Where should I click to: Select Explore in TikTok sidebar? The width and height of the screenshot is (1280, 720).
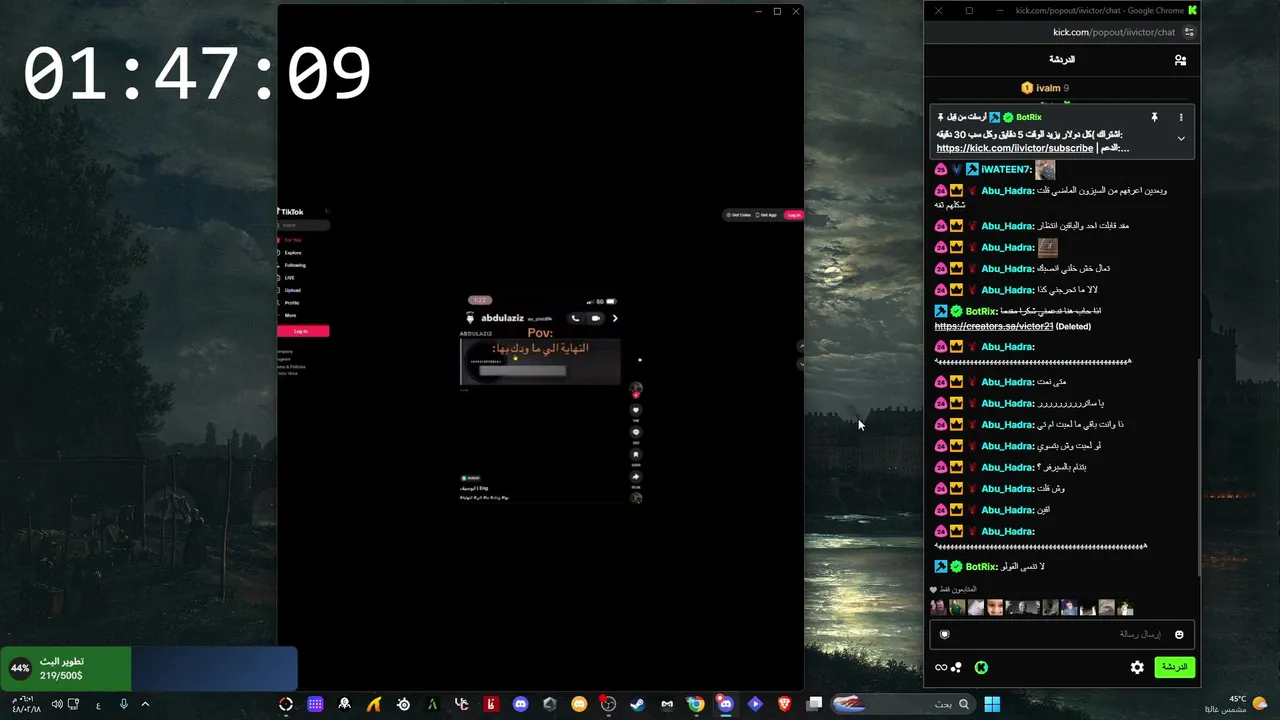click(291, 253)
